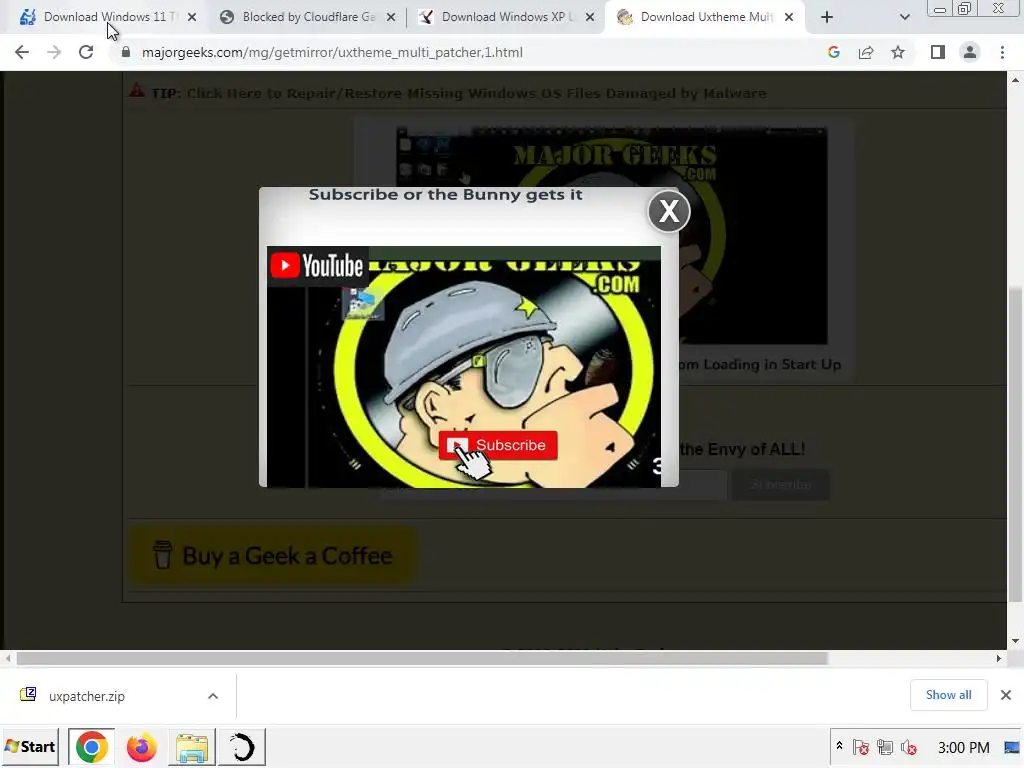Click the browser forward arrow
The height and width of the screenshot is (768, 1024).
(54, 52)
